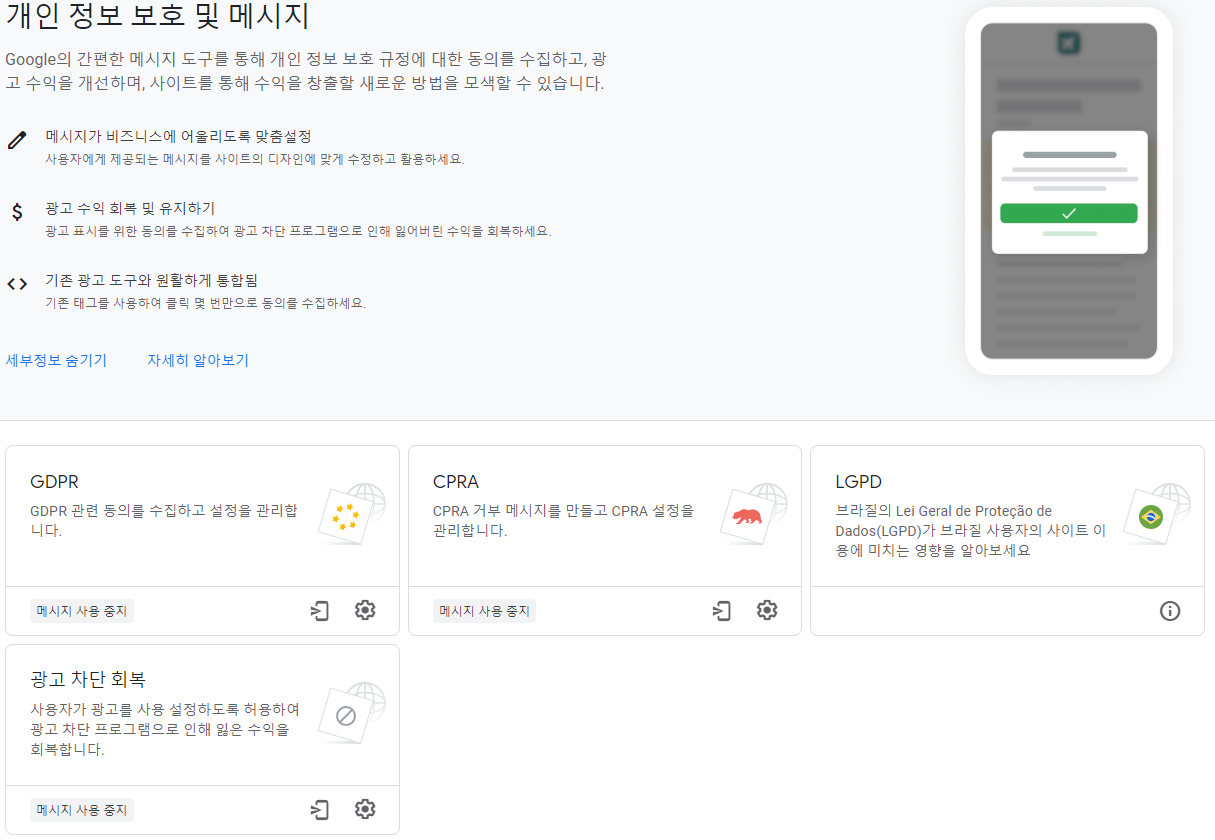
Task: Click GDPR card sign-in arrow icon
Action: point(320,610)
